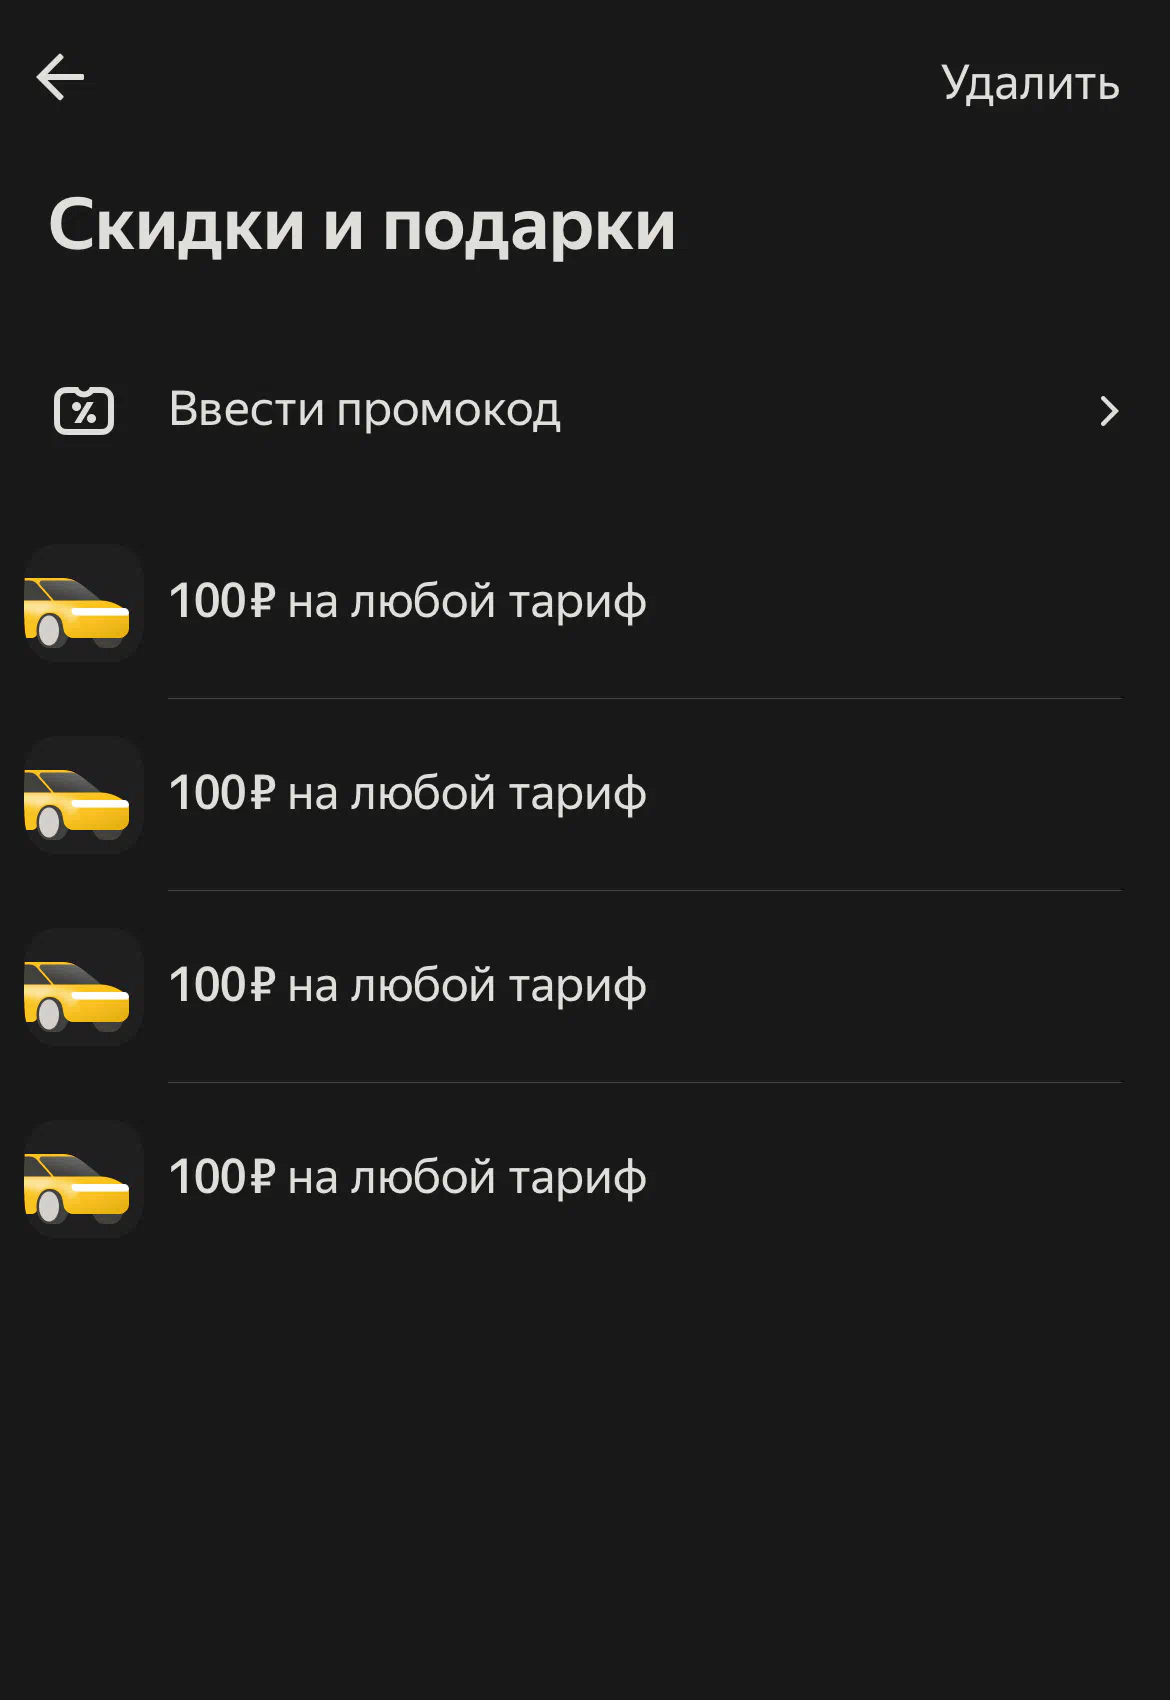Select the taxi icon of the third discount

tap(84, 987)
